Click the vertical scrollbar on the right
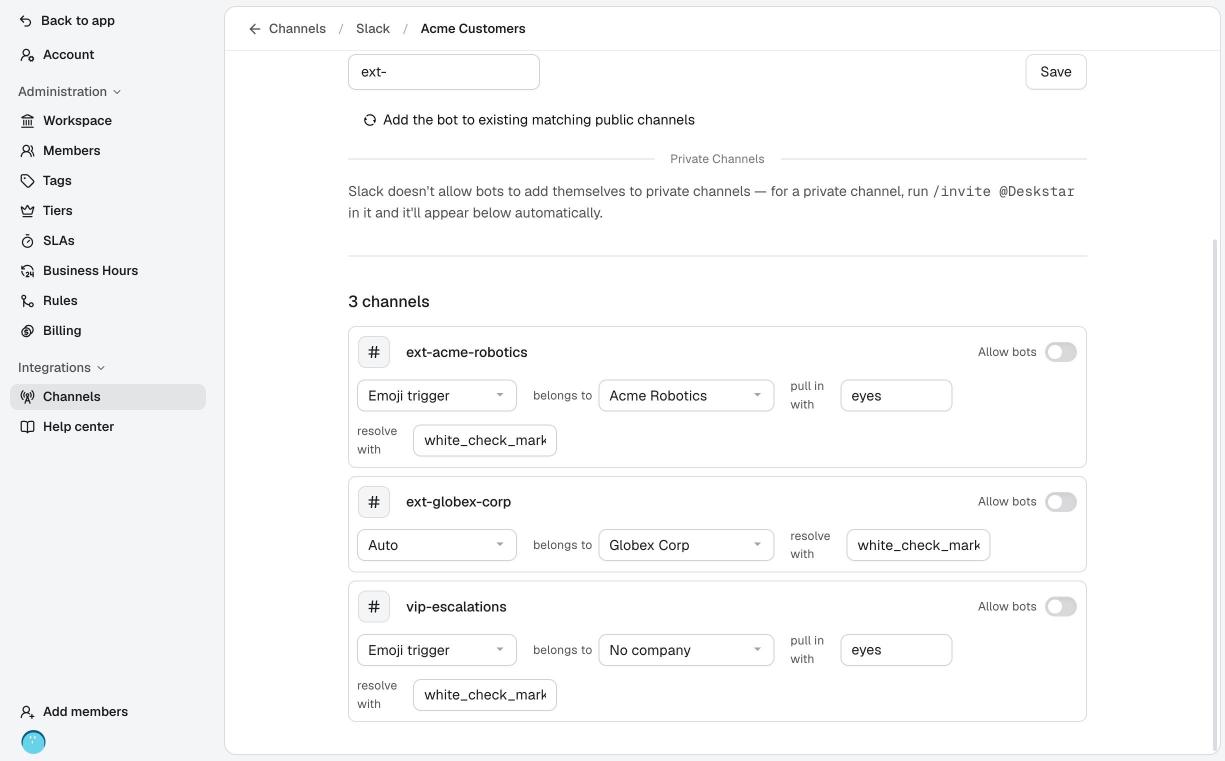This screenshot has width=1225, height=761. [1216, 495]
